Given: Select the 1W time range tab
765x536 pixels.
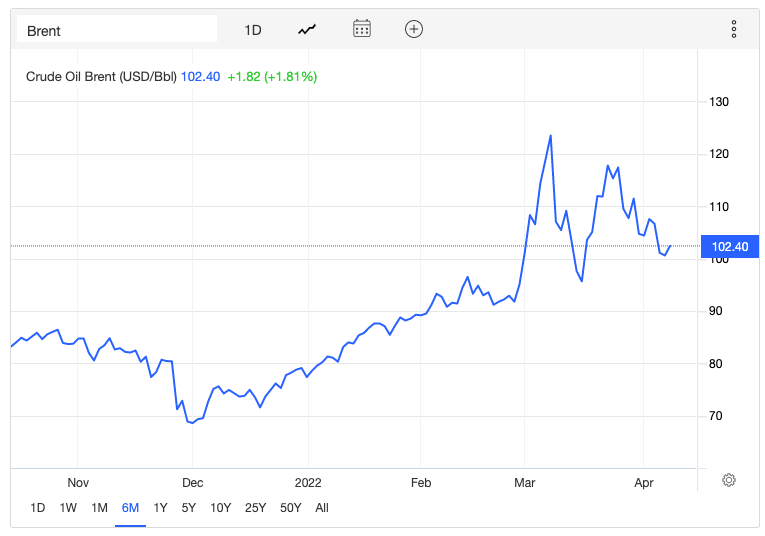Looking at the screenshot, I should tap(68, 508).
